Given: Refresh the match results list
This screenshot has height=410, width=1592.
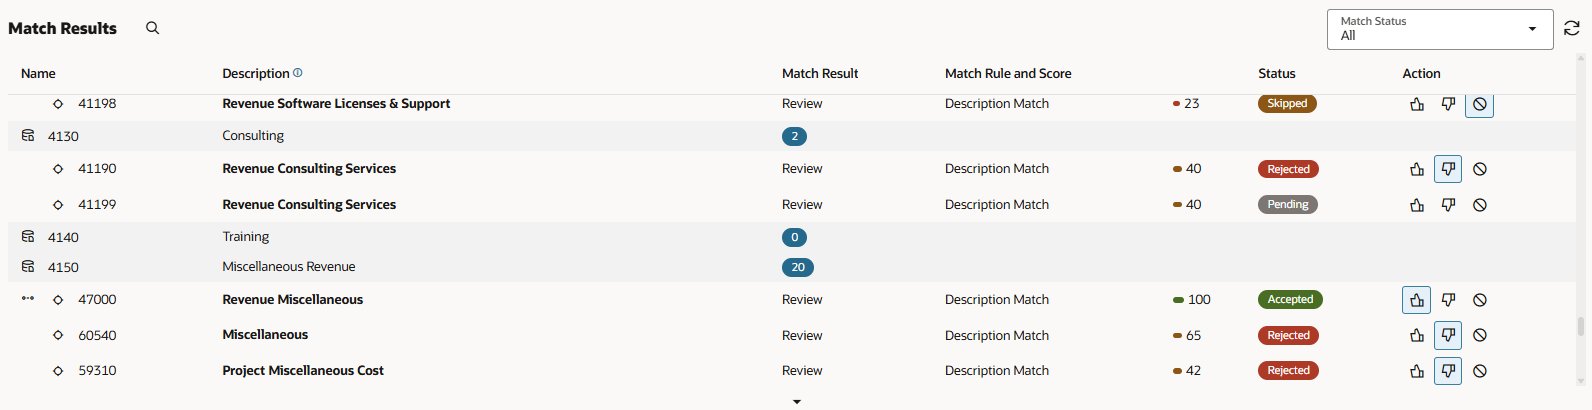Looking at the screenshot, I should tap(1572, 29).
